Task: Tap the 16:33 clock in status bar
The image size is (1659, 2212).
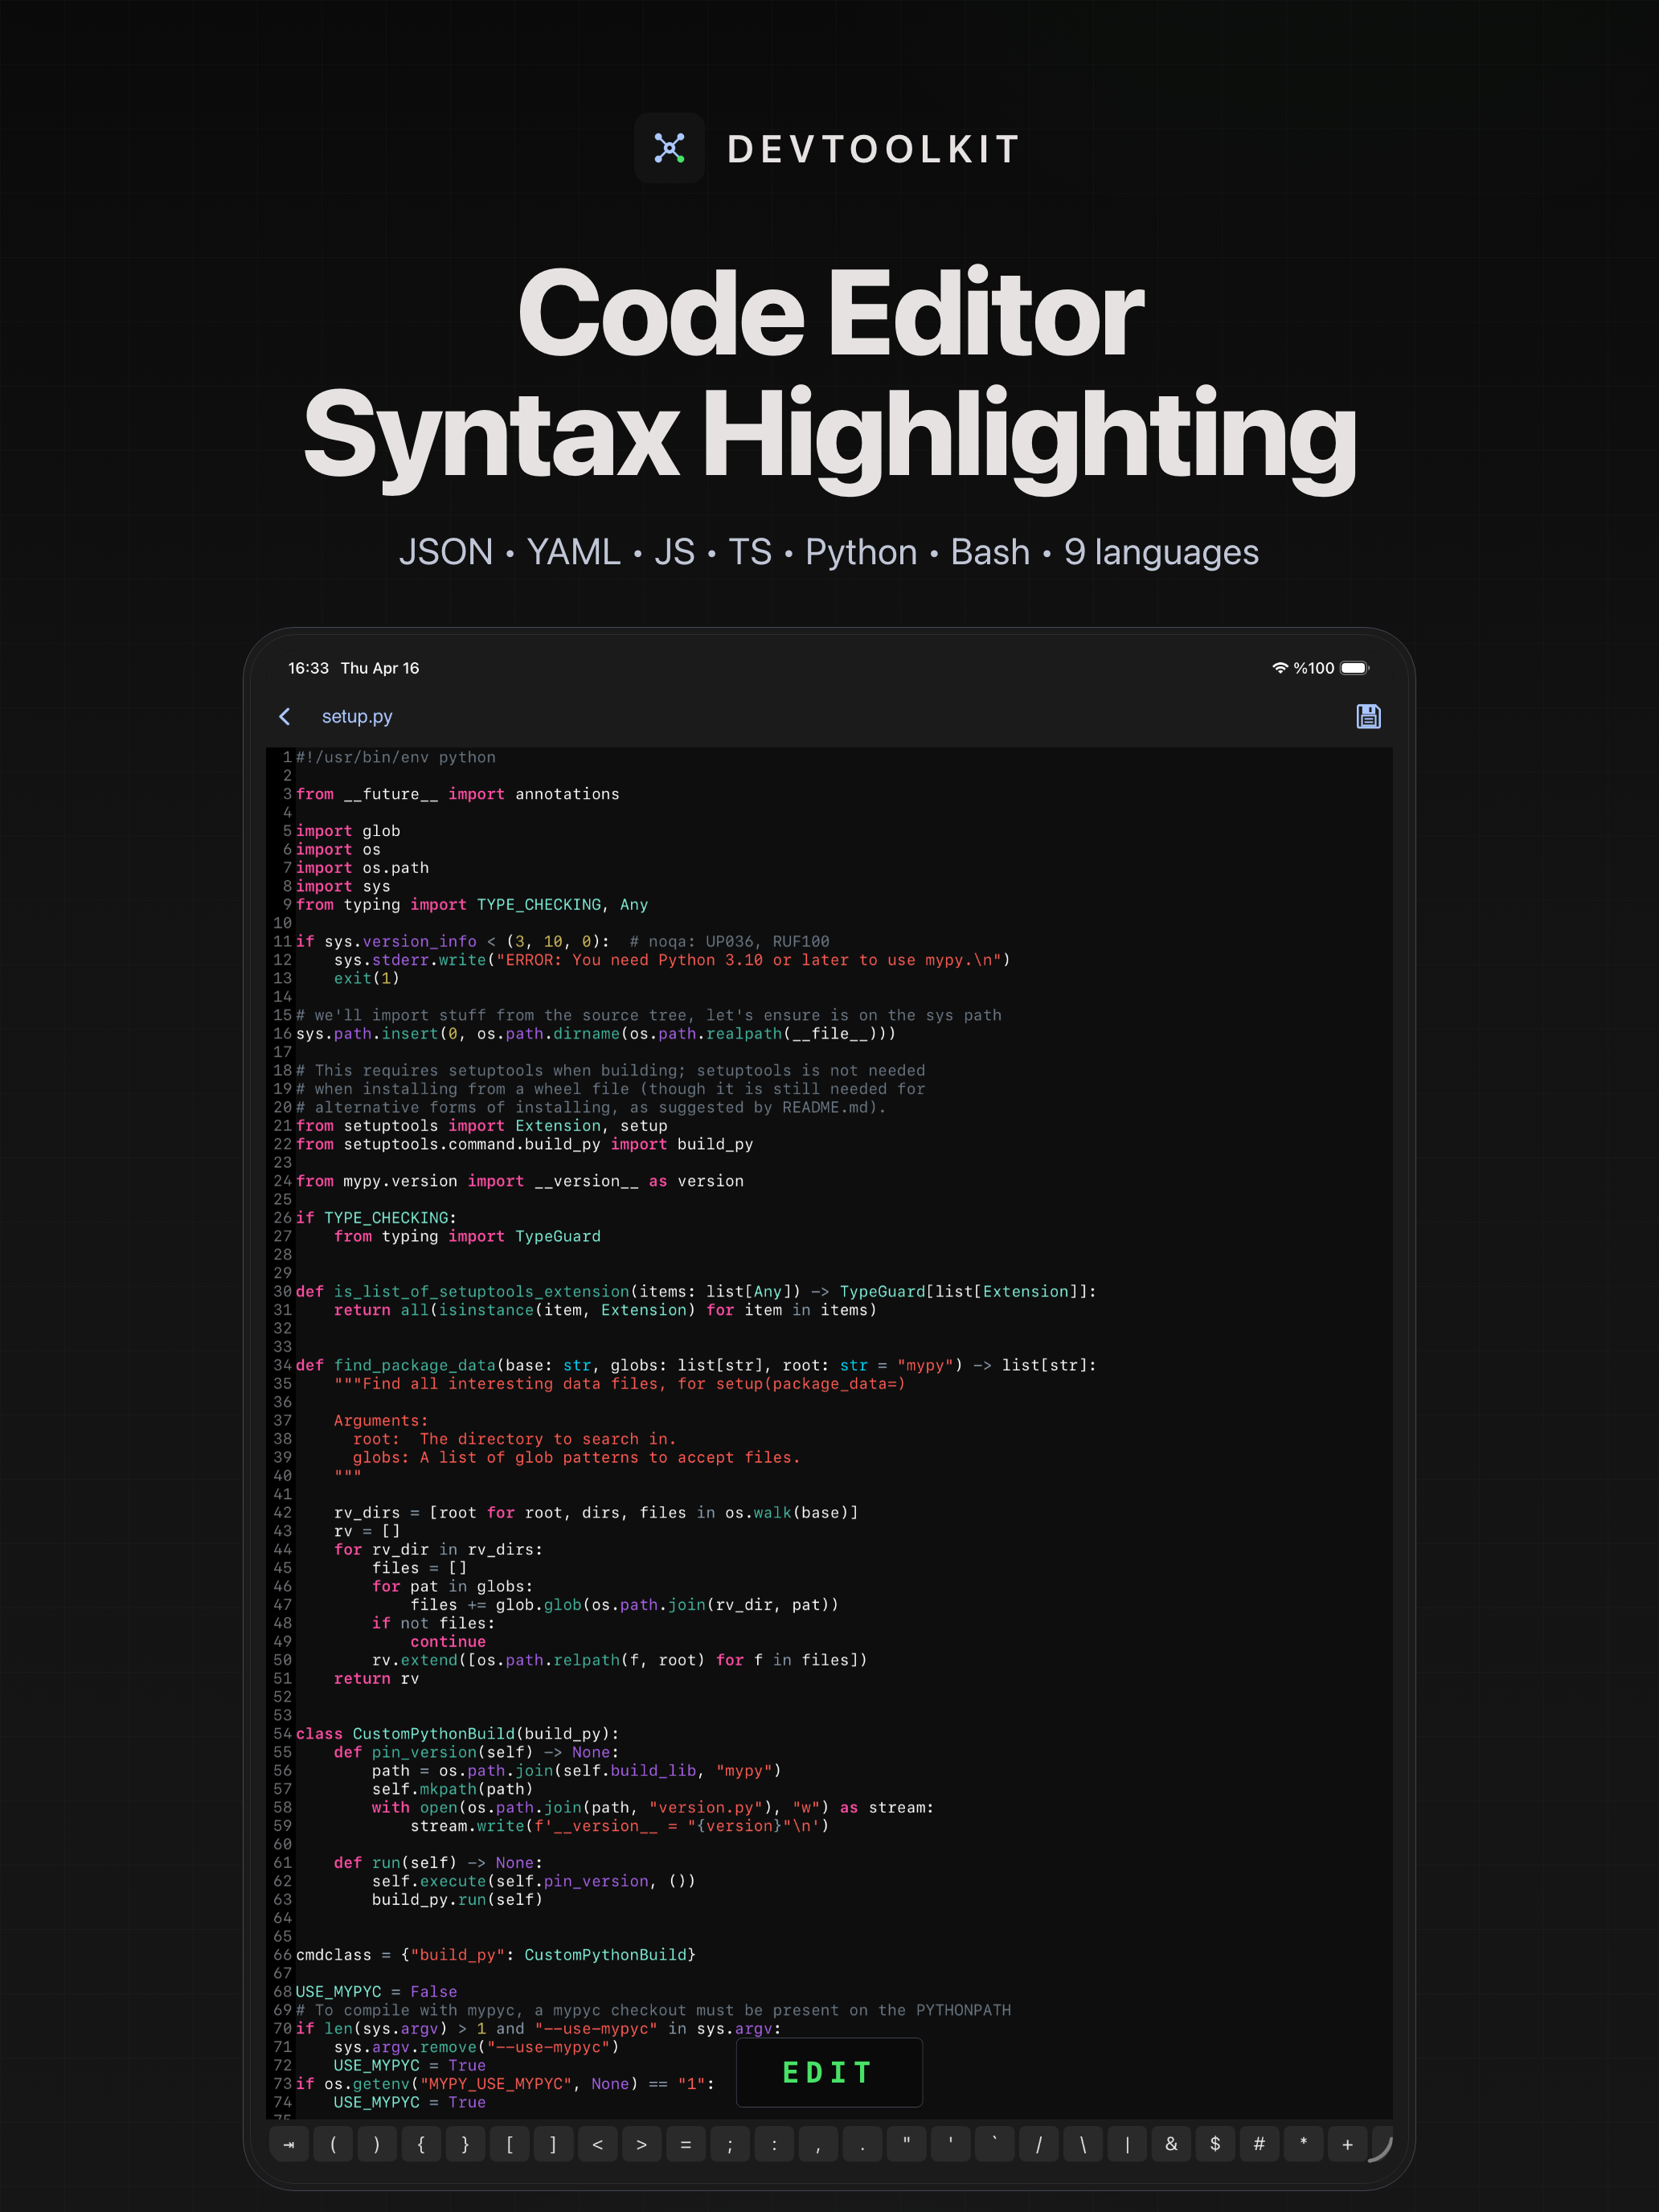Action: [308, 668]
